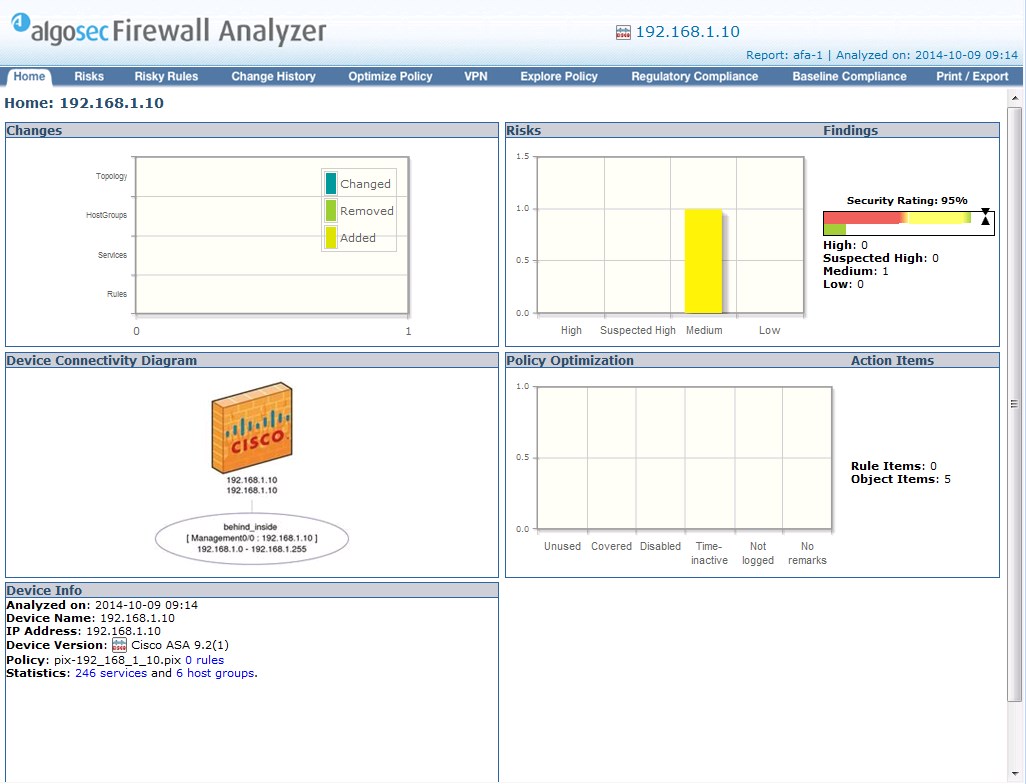Click the Security Rating: 95% label

coord(907,200)
